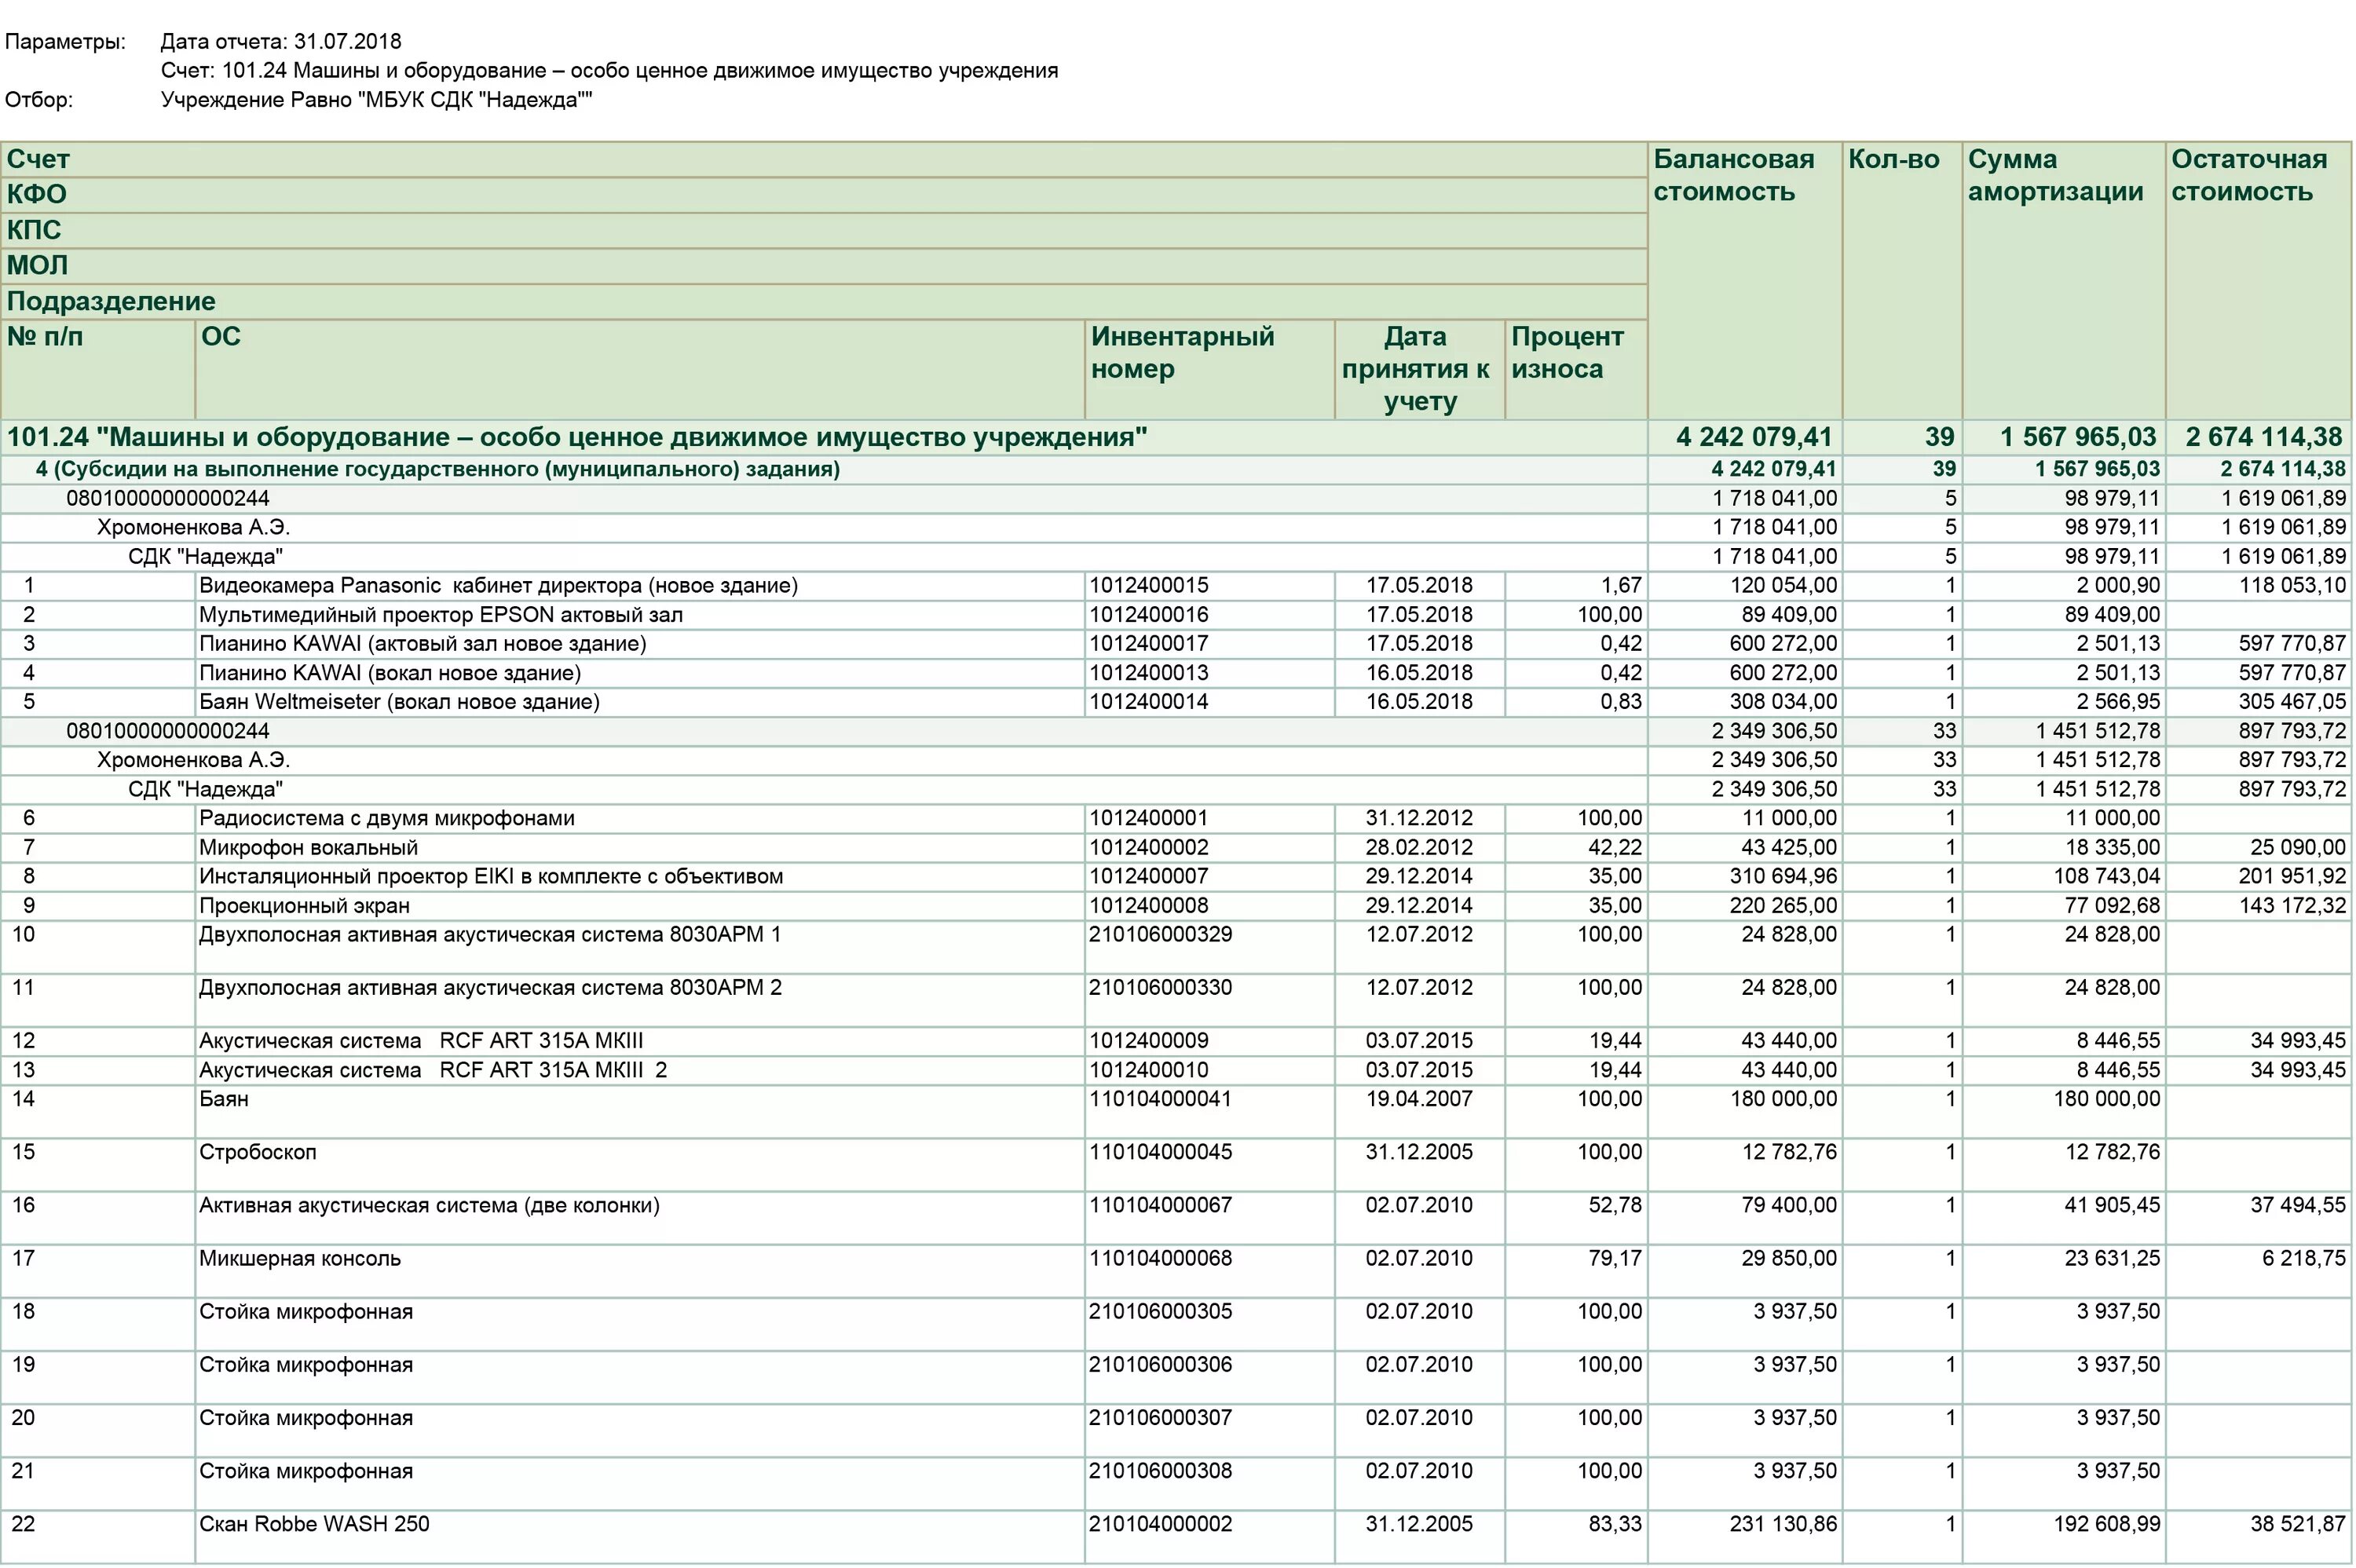The image size is (2356, 1568).
Task: Select 'Микрофон вокальный' item
Action: pyautogui.click(x=308, y=848)
